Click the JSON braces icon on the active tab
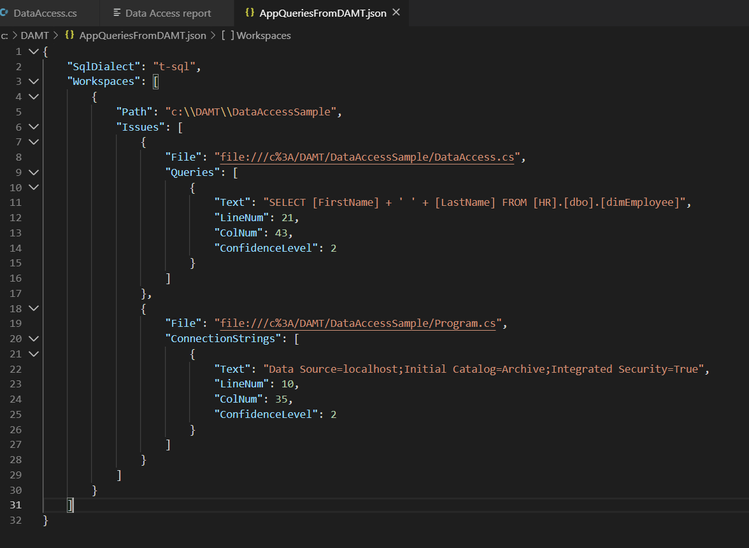The height and width of the screenshot is (548, 749). [249, 13]
